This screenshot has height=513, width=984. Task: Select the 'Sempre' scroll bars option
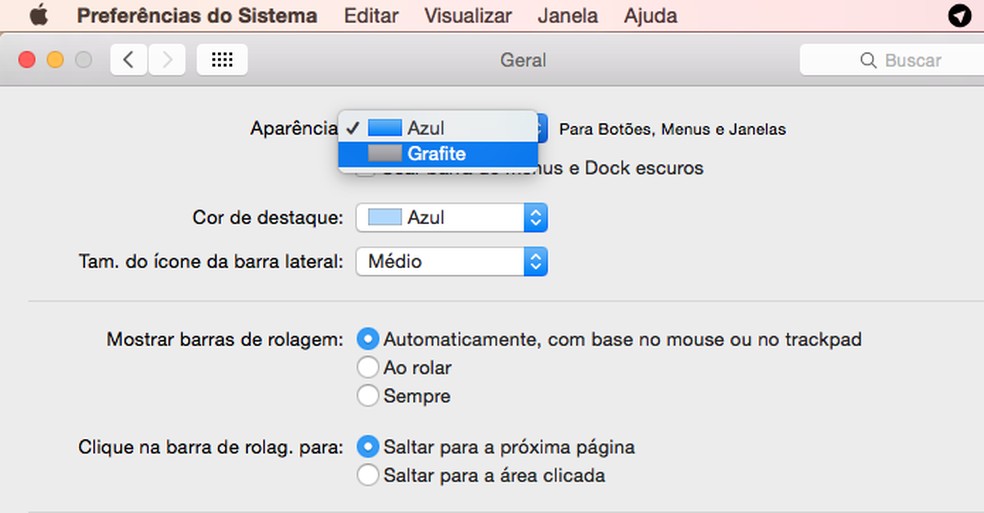(x=368, y=396)
